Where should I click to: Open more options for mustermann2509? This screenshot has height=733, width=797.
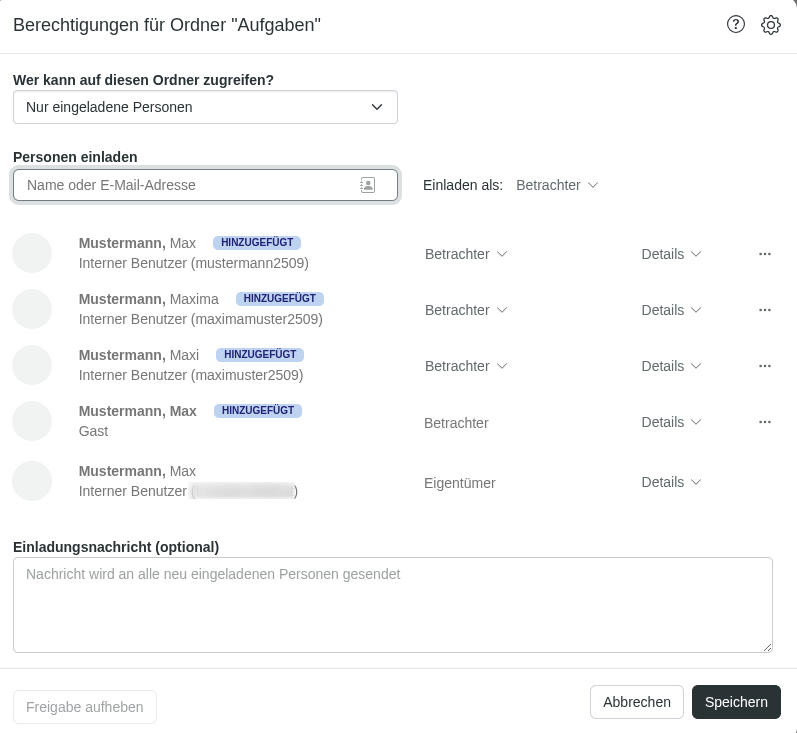click(765, 254)
